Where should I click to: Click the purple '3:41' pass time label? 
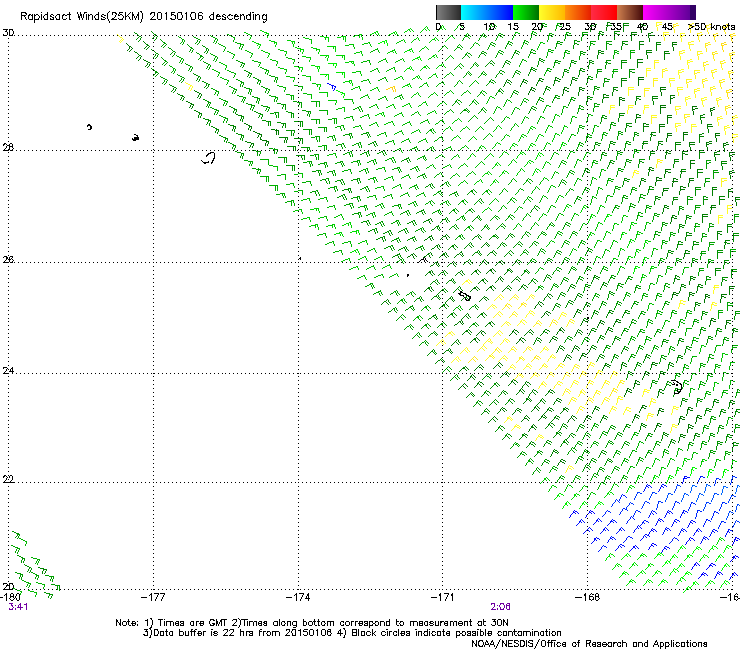pyautogui.click(x=18, y=607)
